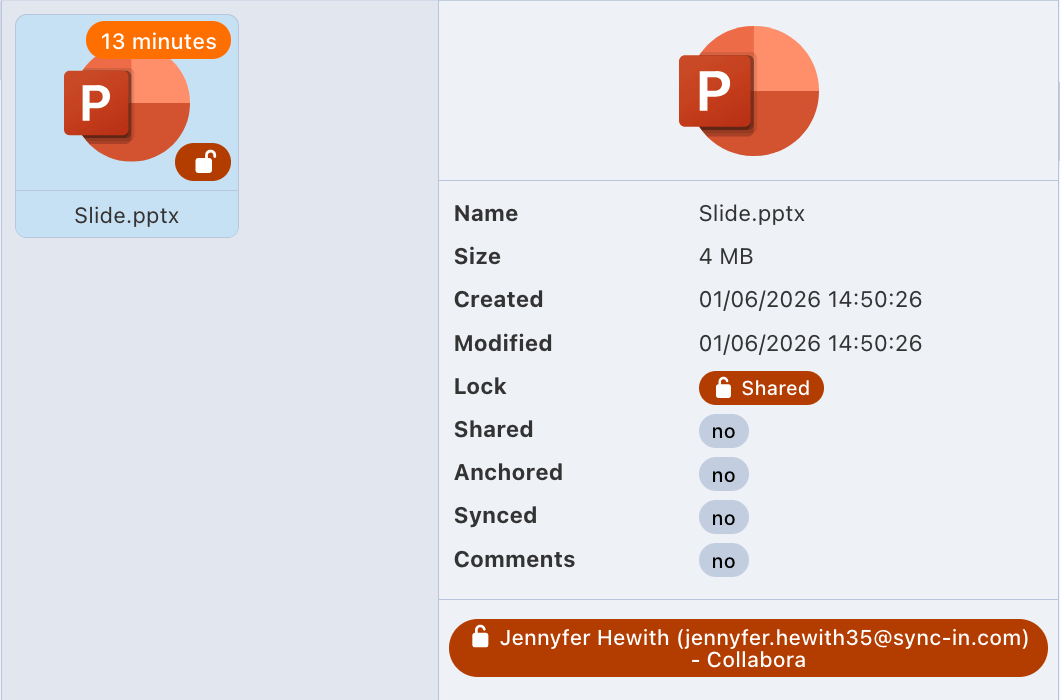This screenshot has height=700, width=1060.
Task: Click the Name field label
Action: click(x=486, y=213)
